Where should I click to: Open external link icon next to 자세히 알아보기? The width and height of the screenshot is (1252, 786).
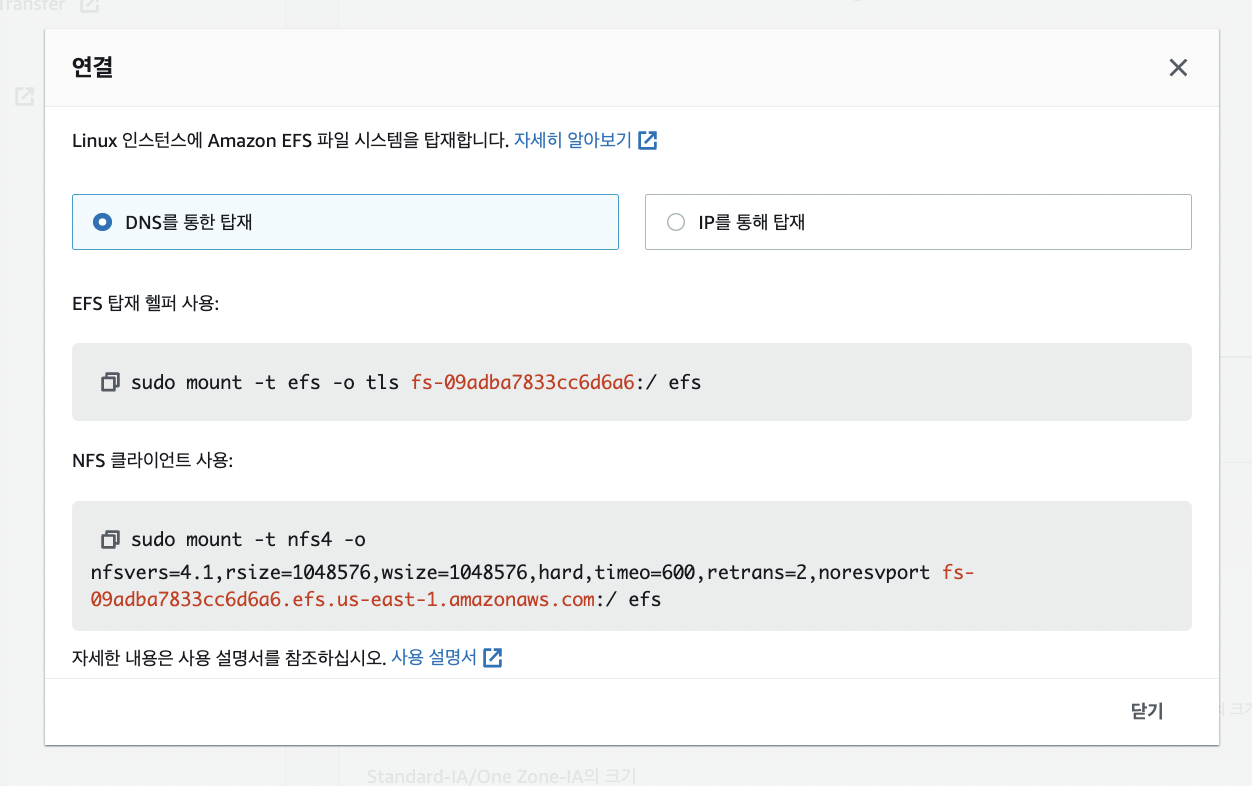tap(648, 140)
